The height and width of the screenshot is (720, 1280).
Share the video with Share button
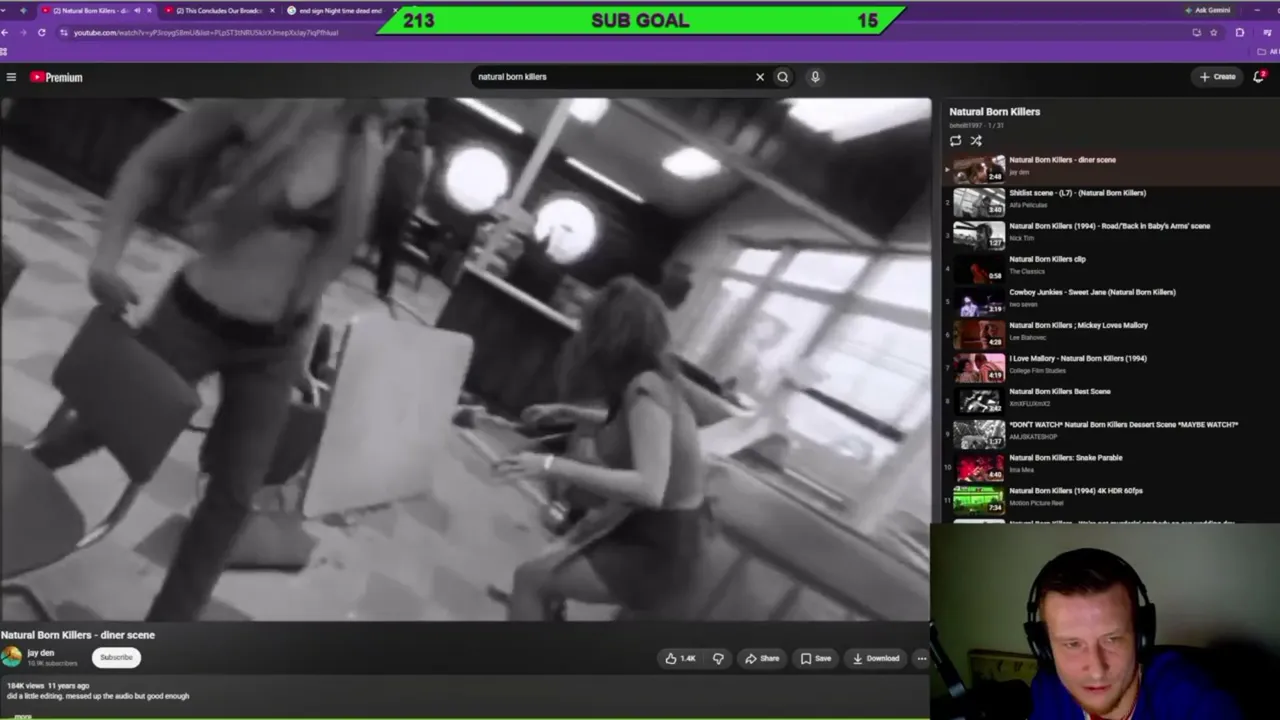[x=762, y=658]
